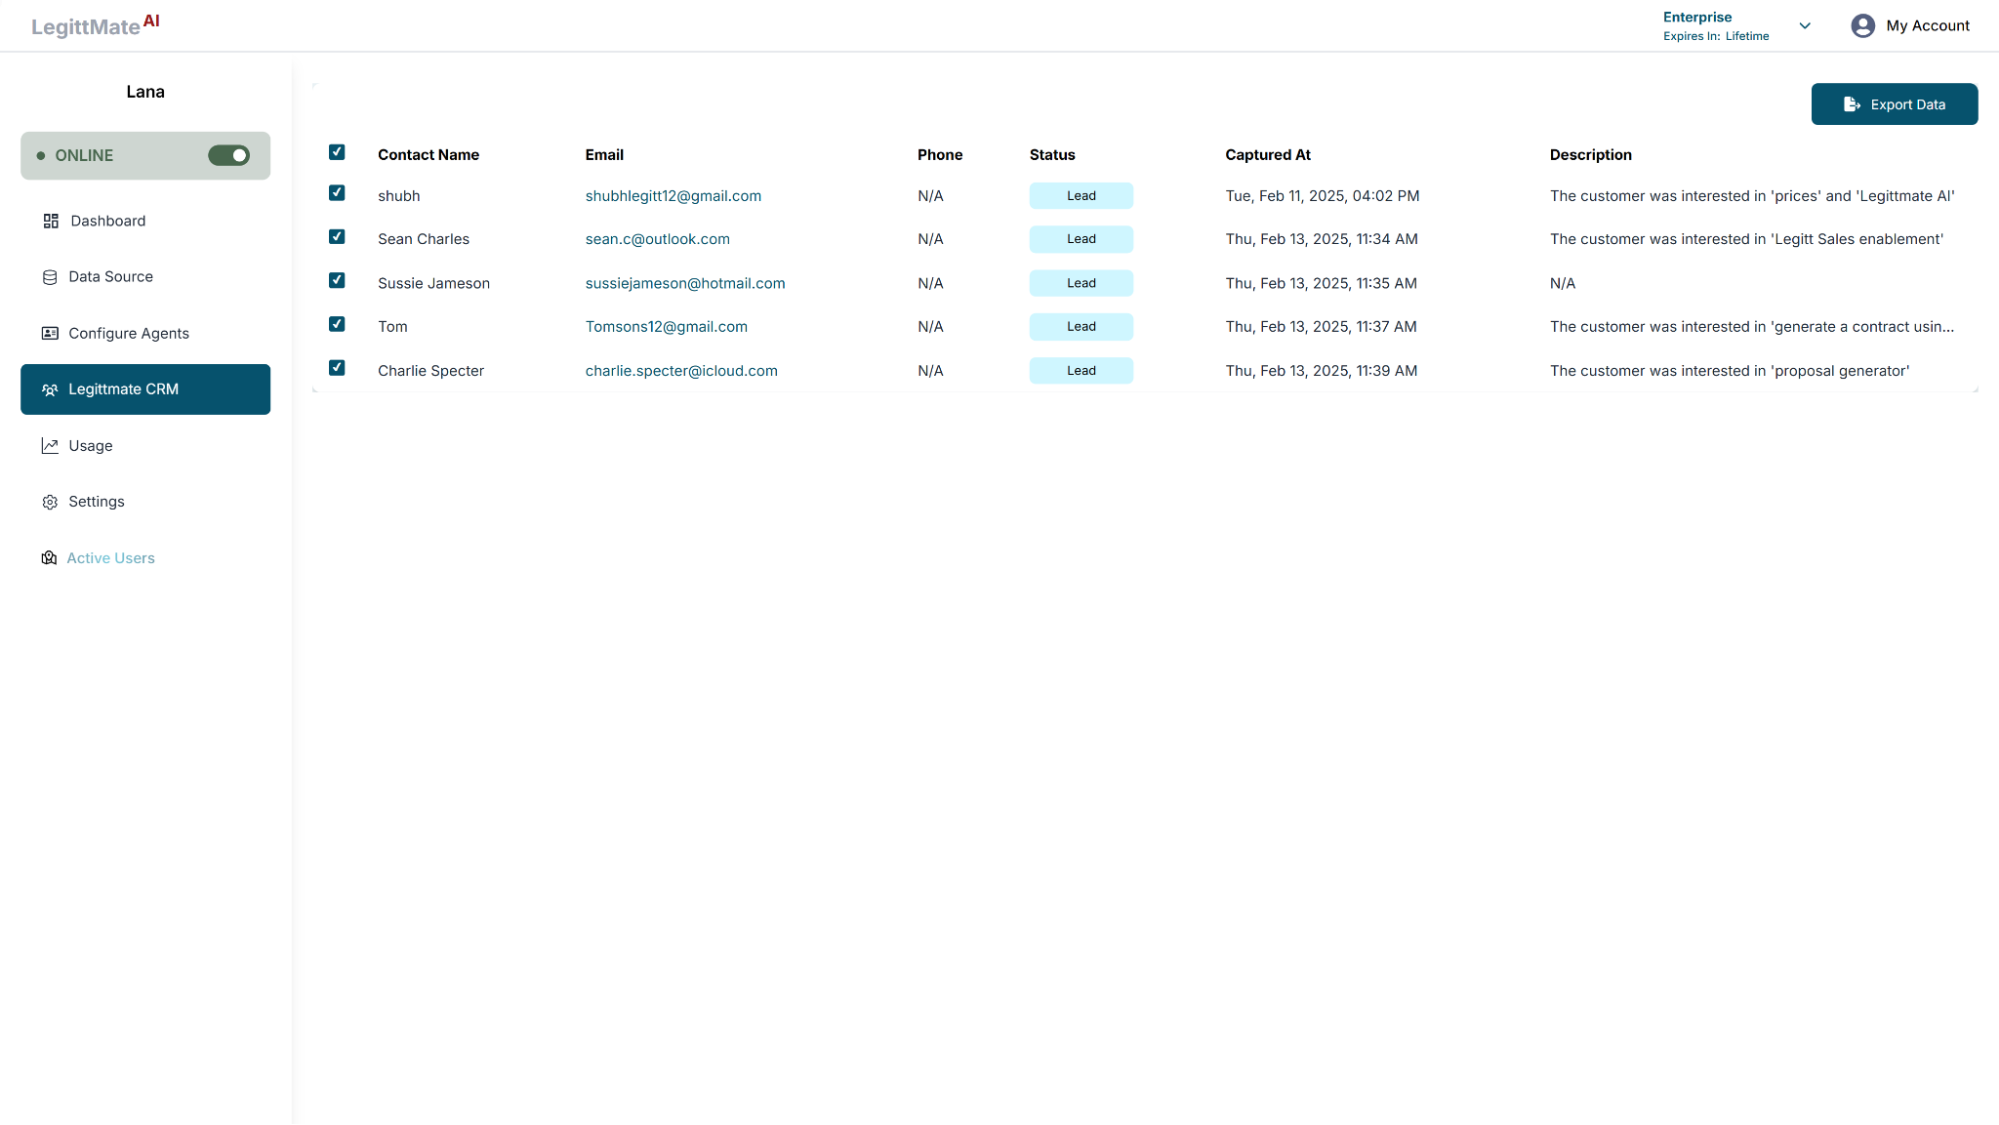Toggle the ONLINE status switch

click(229, 155)
